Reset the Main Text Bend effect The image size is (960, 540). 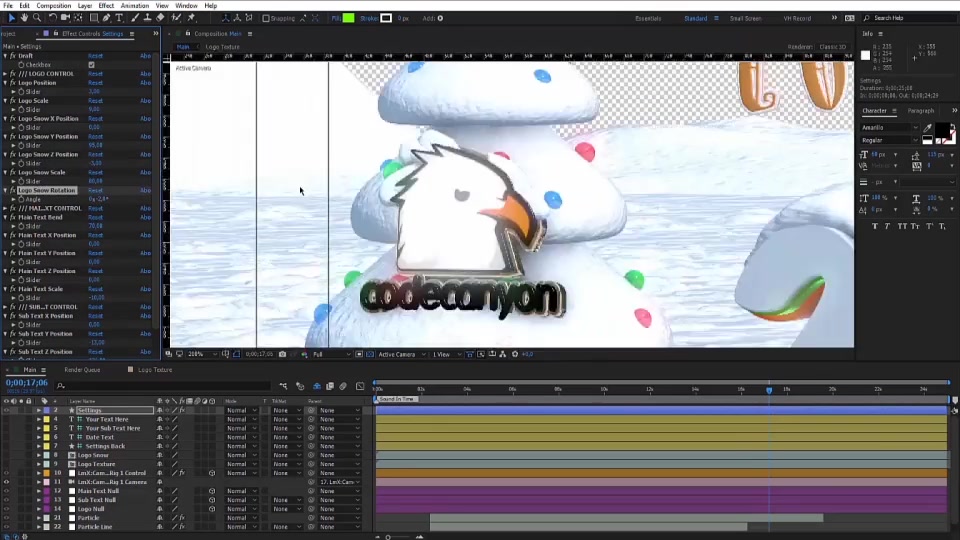[95, 217]
